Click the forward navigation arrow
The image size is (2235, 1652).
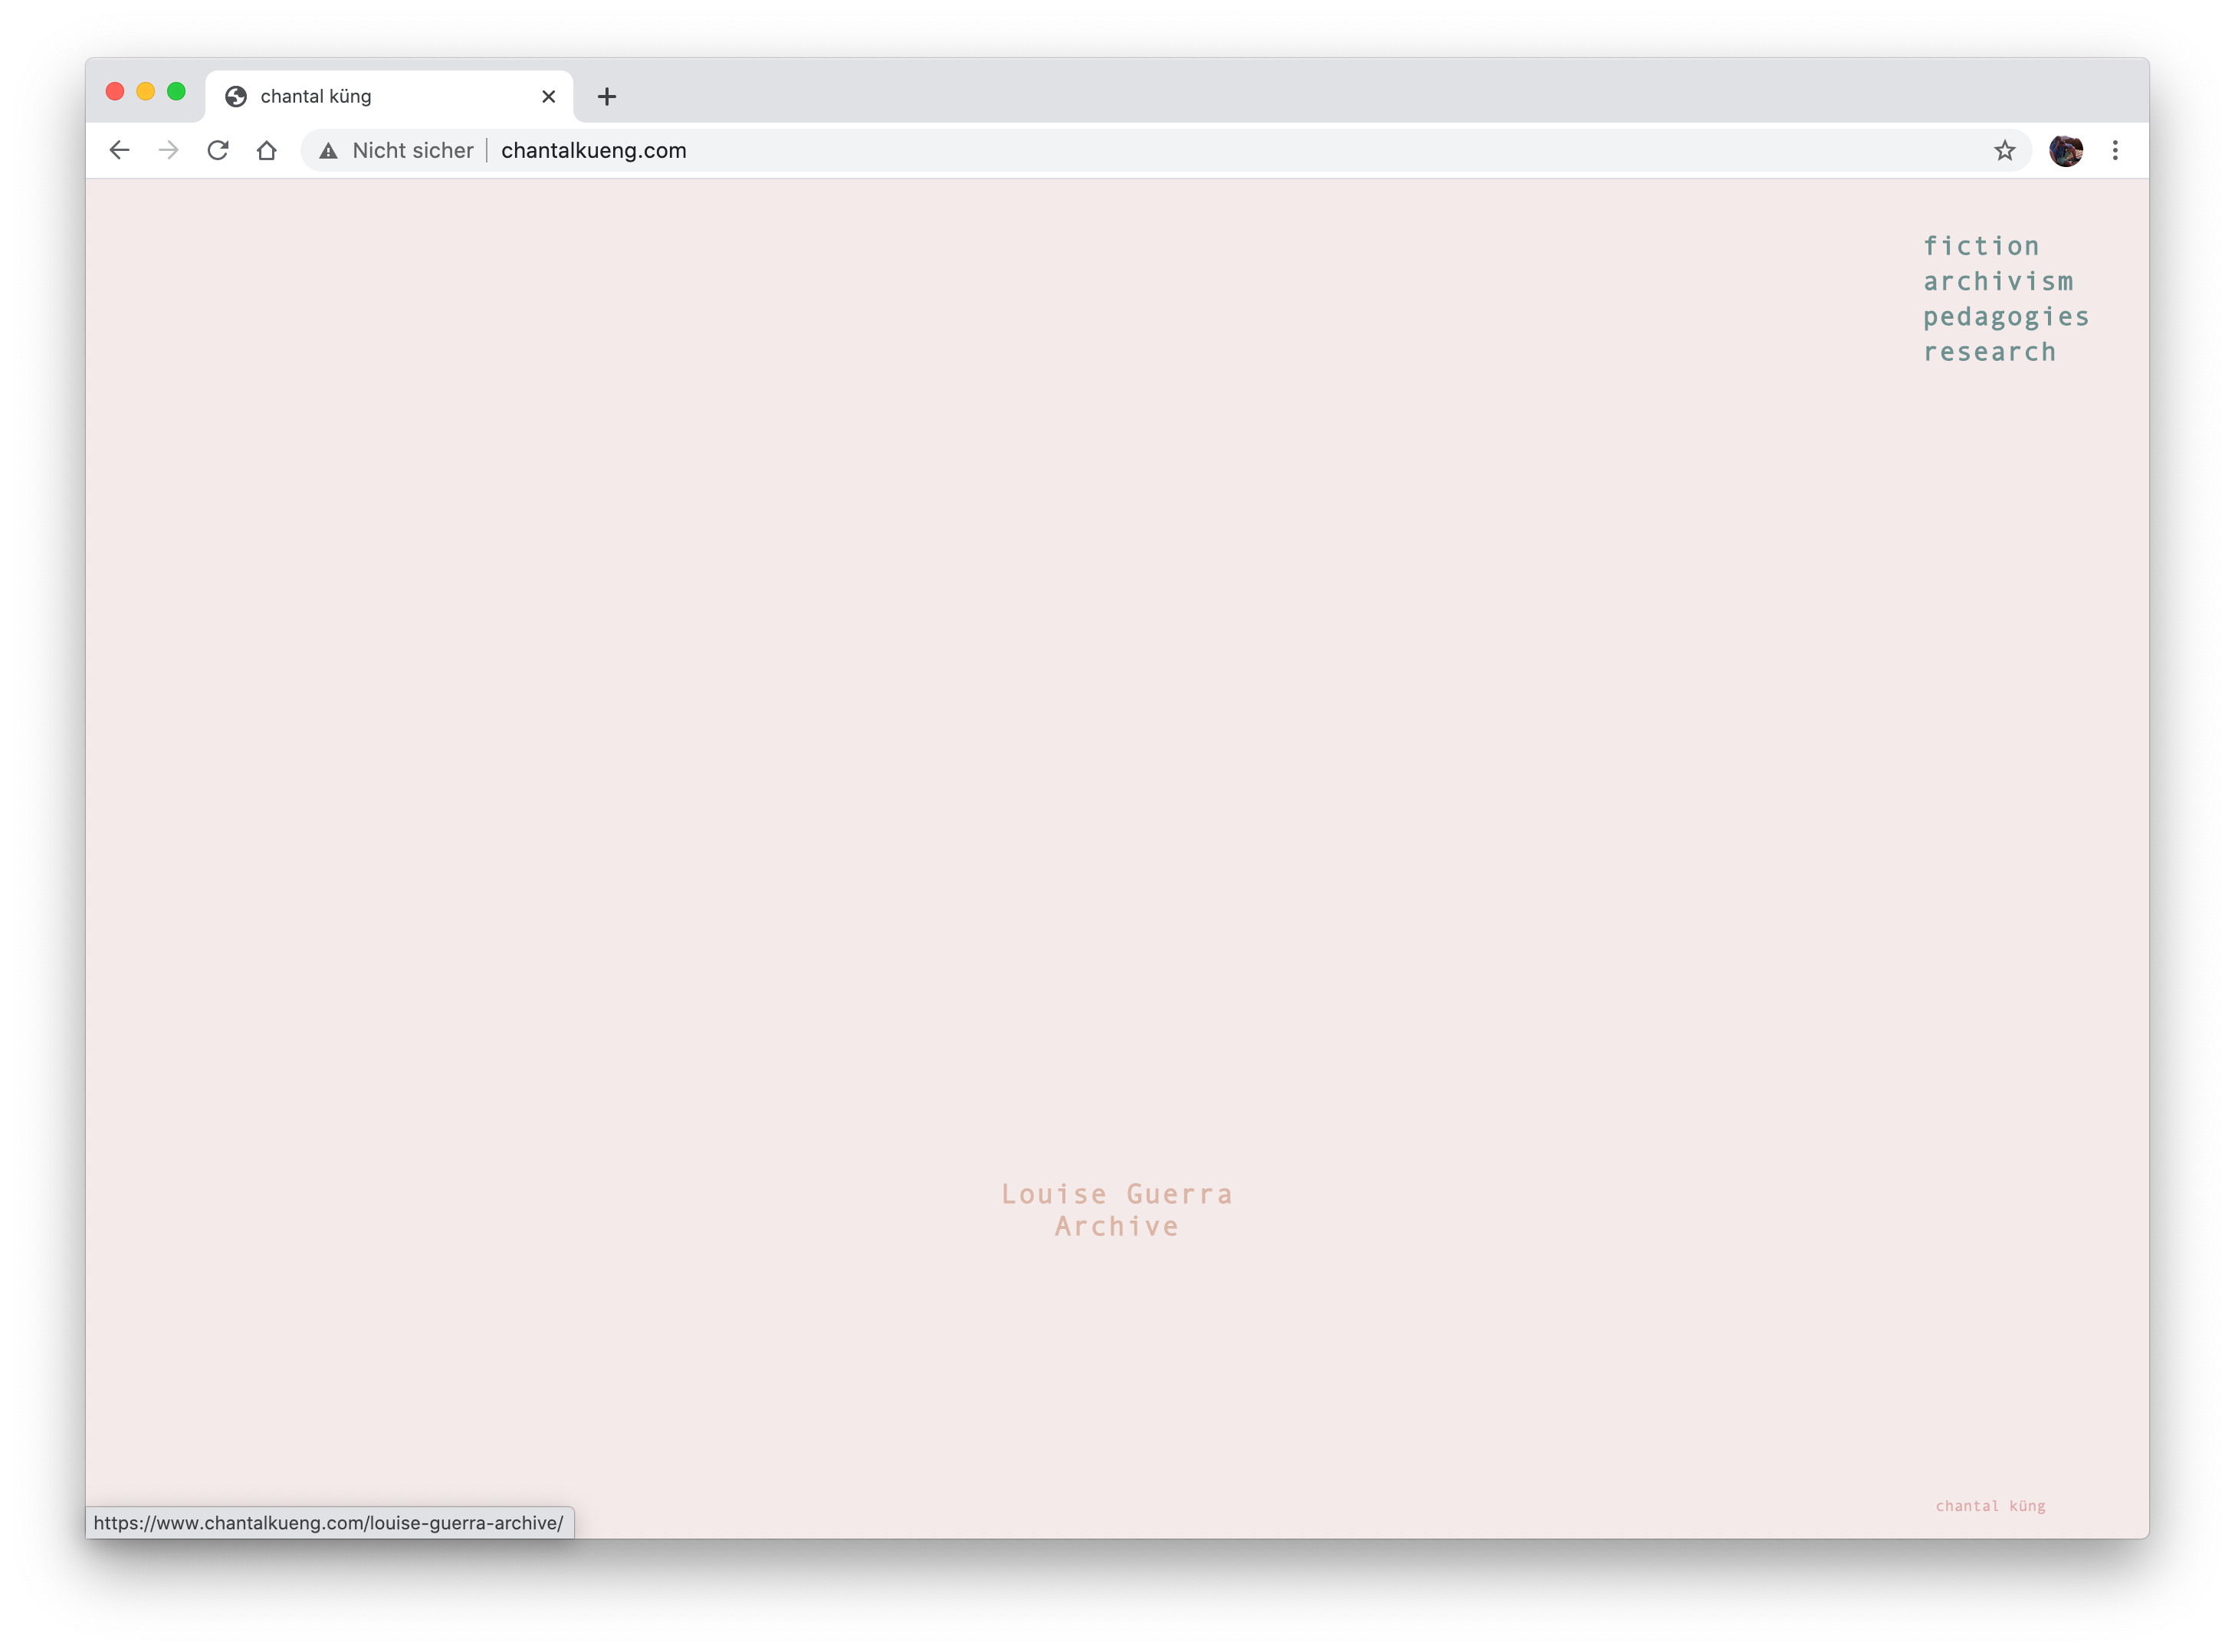click(168, 150)
